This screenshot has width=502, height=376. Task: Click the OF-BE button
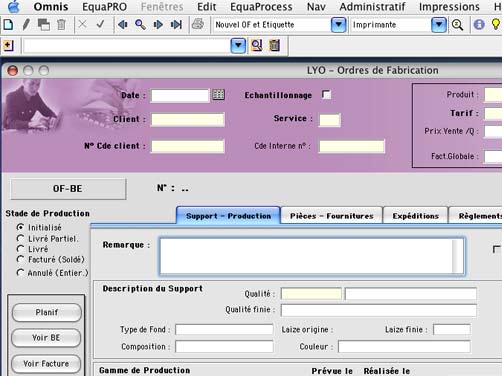pos(68,189)
